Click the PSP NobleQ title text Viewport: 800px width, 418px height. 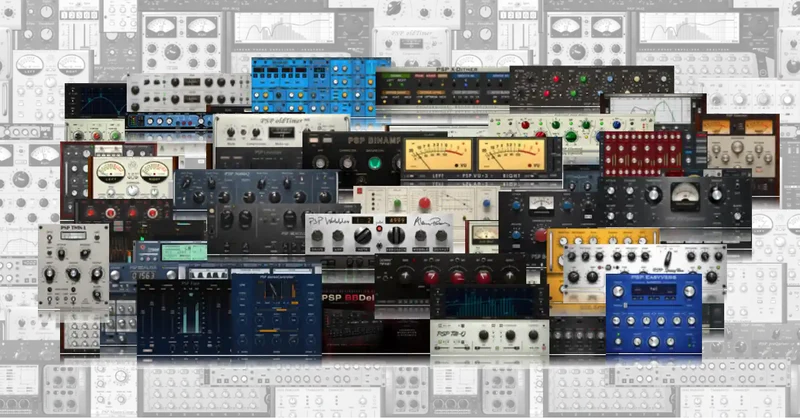click(237, 175)
